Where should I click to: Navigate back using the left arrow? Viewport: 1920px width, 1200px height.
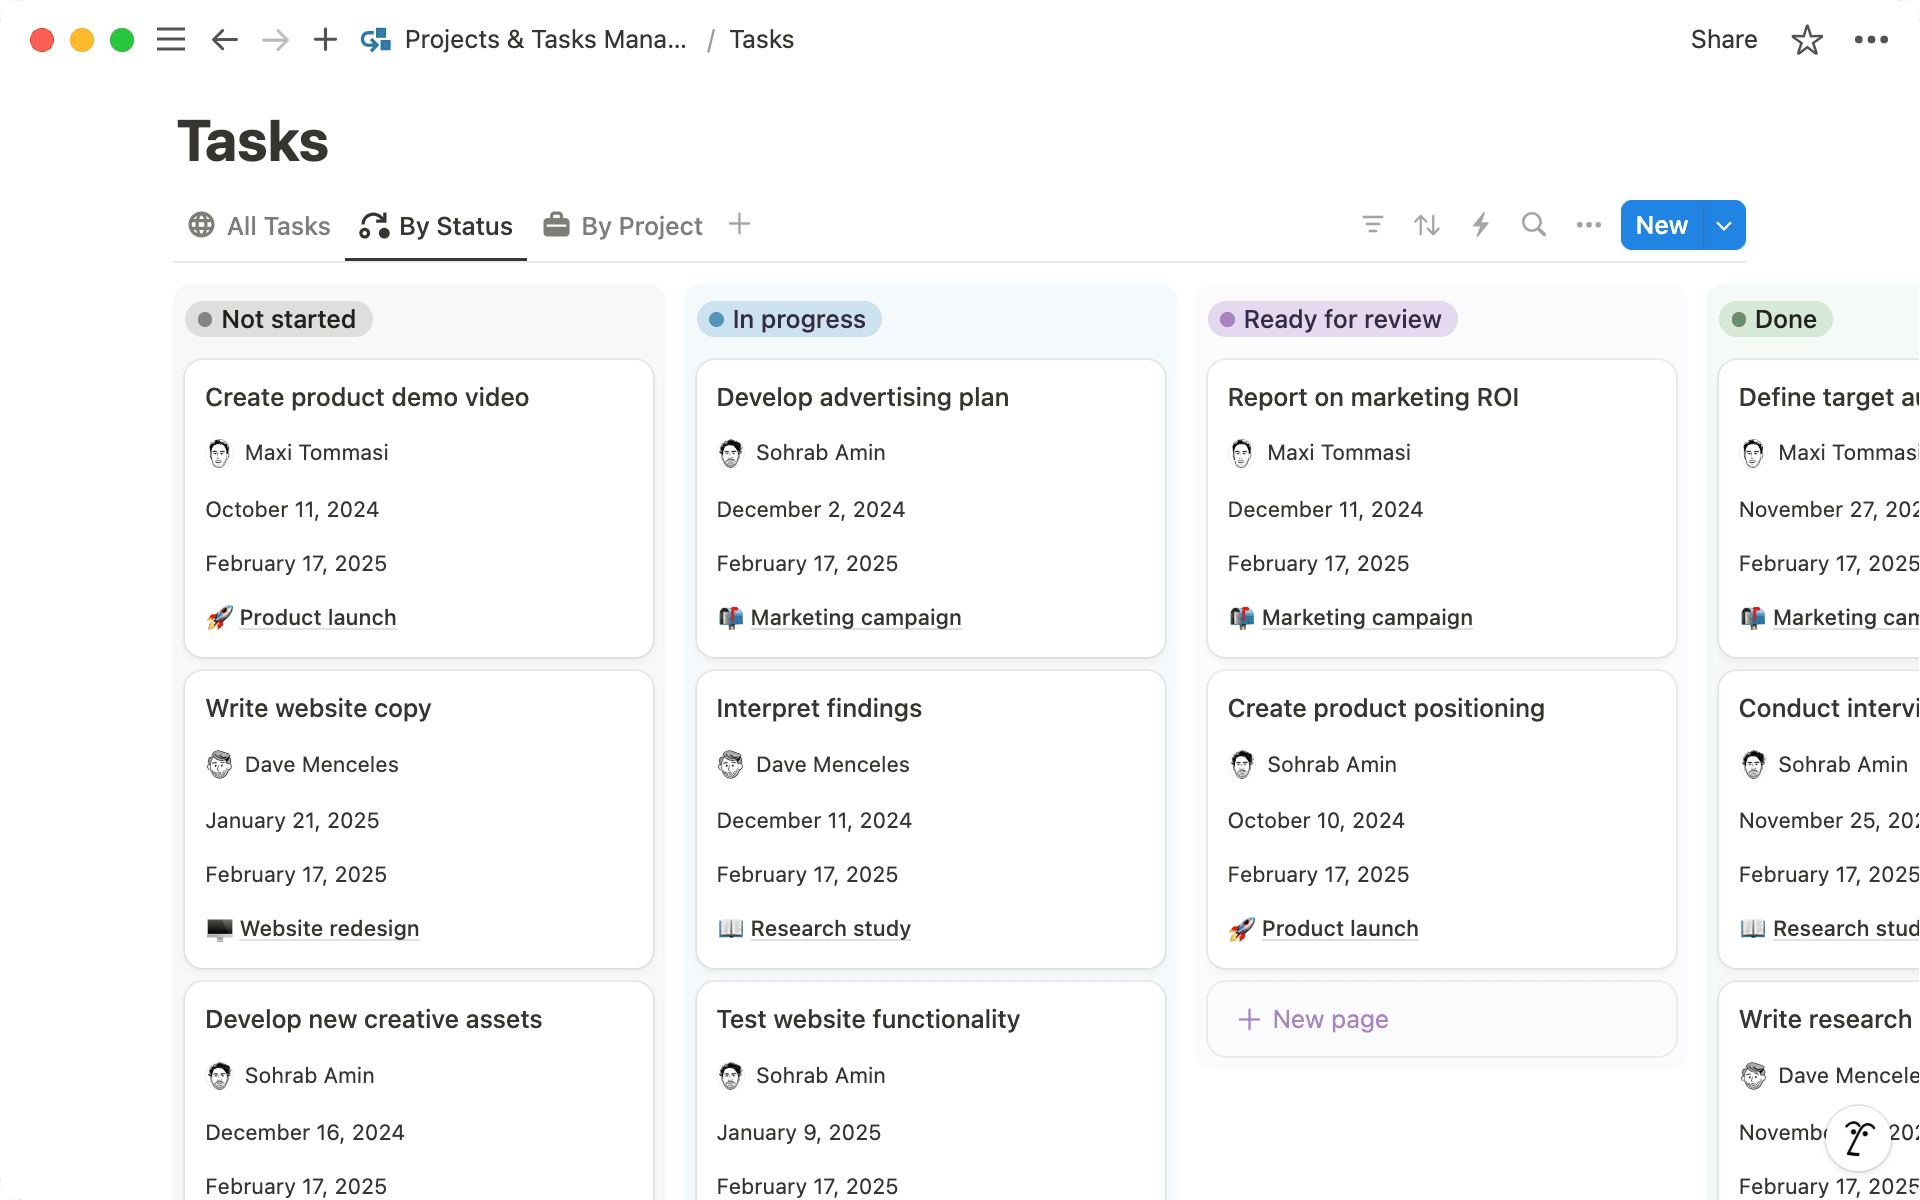(224, 39)
